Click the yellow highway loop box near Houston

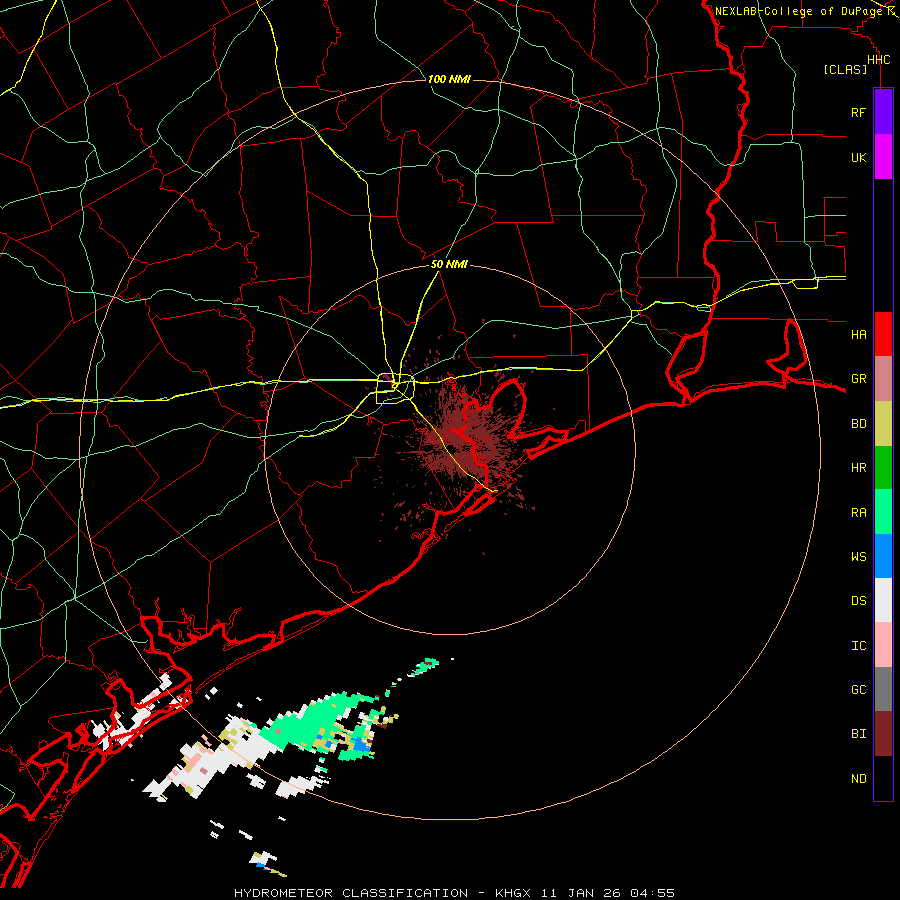coord(395,388)
